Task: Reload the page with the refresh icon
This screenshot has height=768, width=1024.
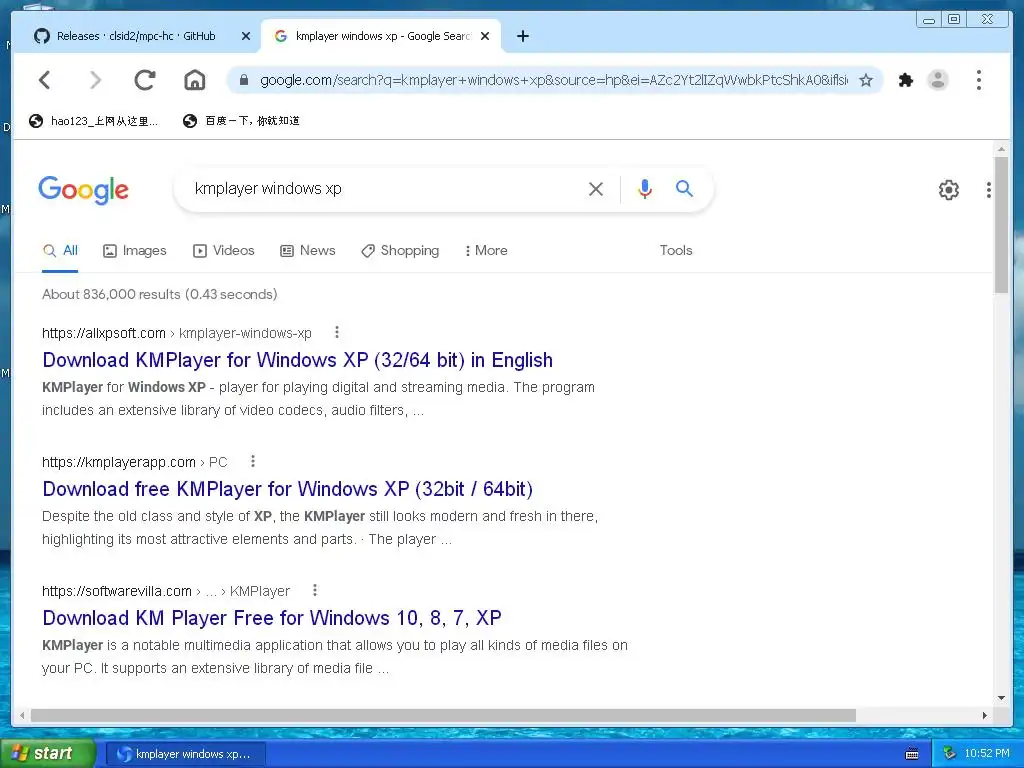Action: (x=145, y=80)
